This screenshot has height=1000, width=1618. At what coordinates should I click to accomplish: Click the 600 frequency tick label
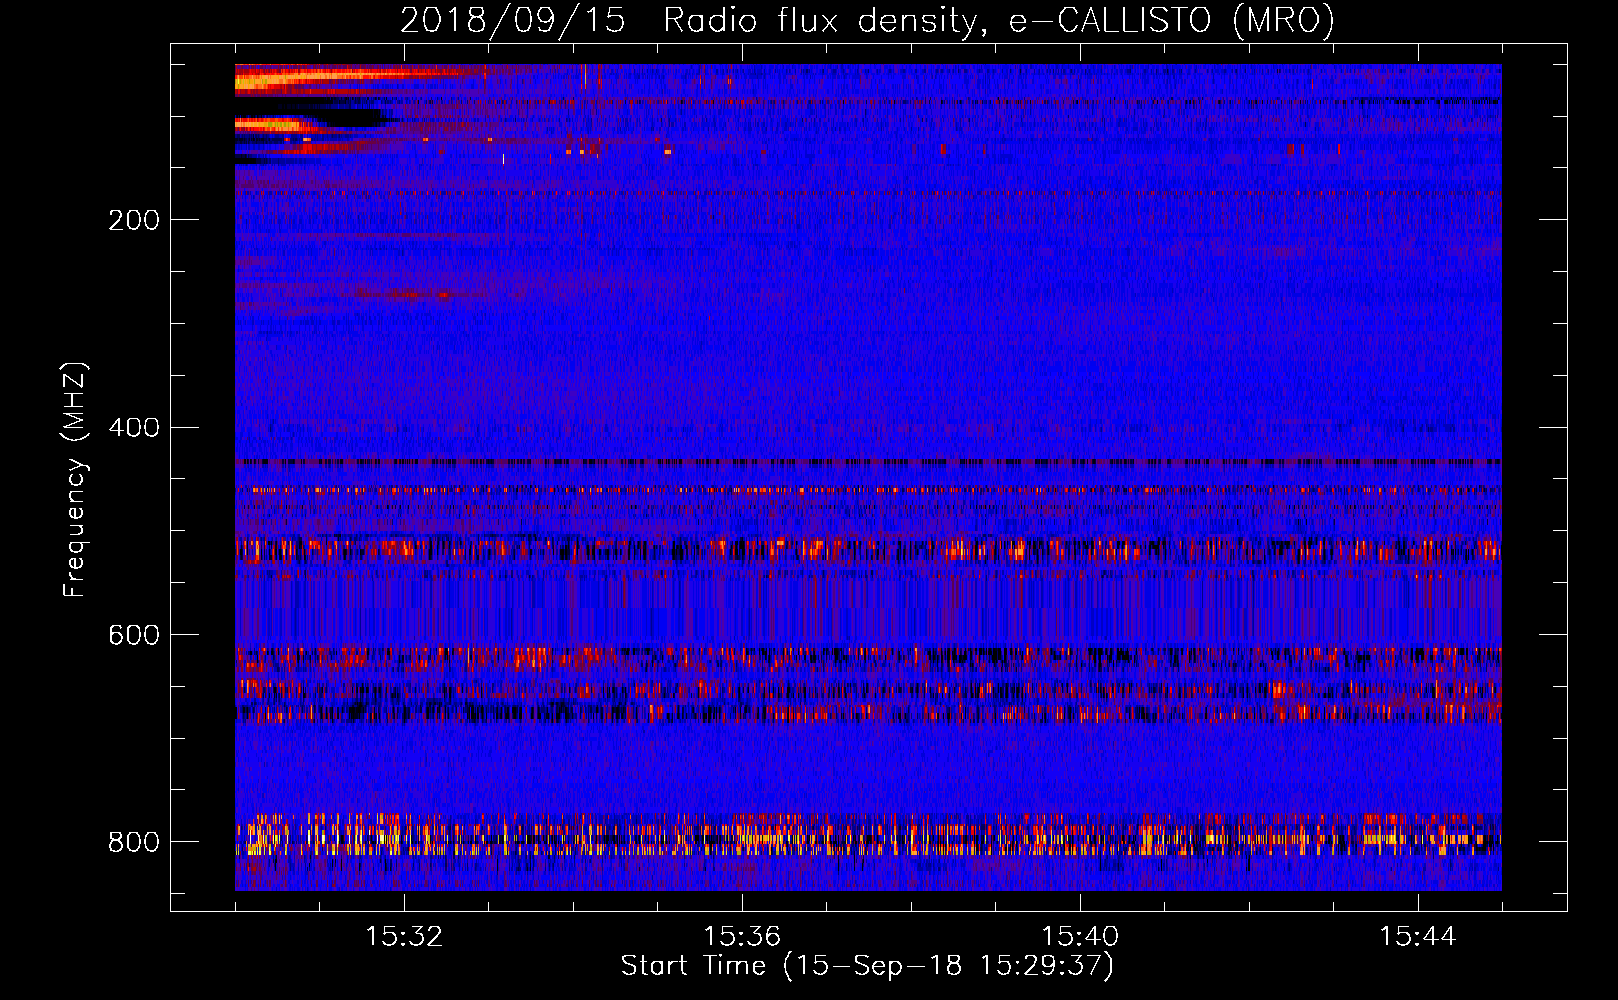(134, 635)
